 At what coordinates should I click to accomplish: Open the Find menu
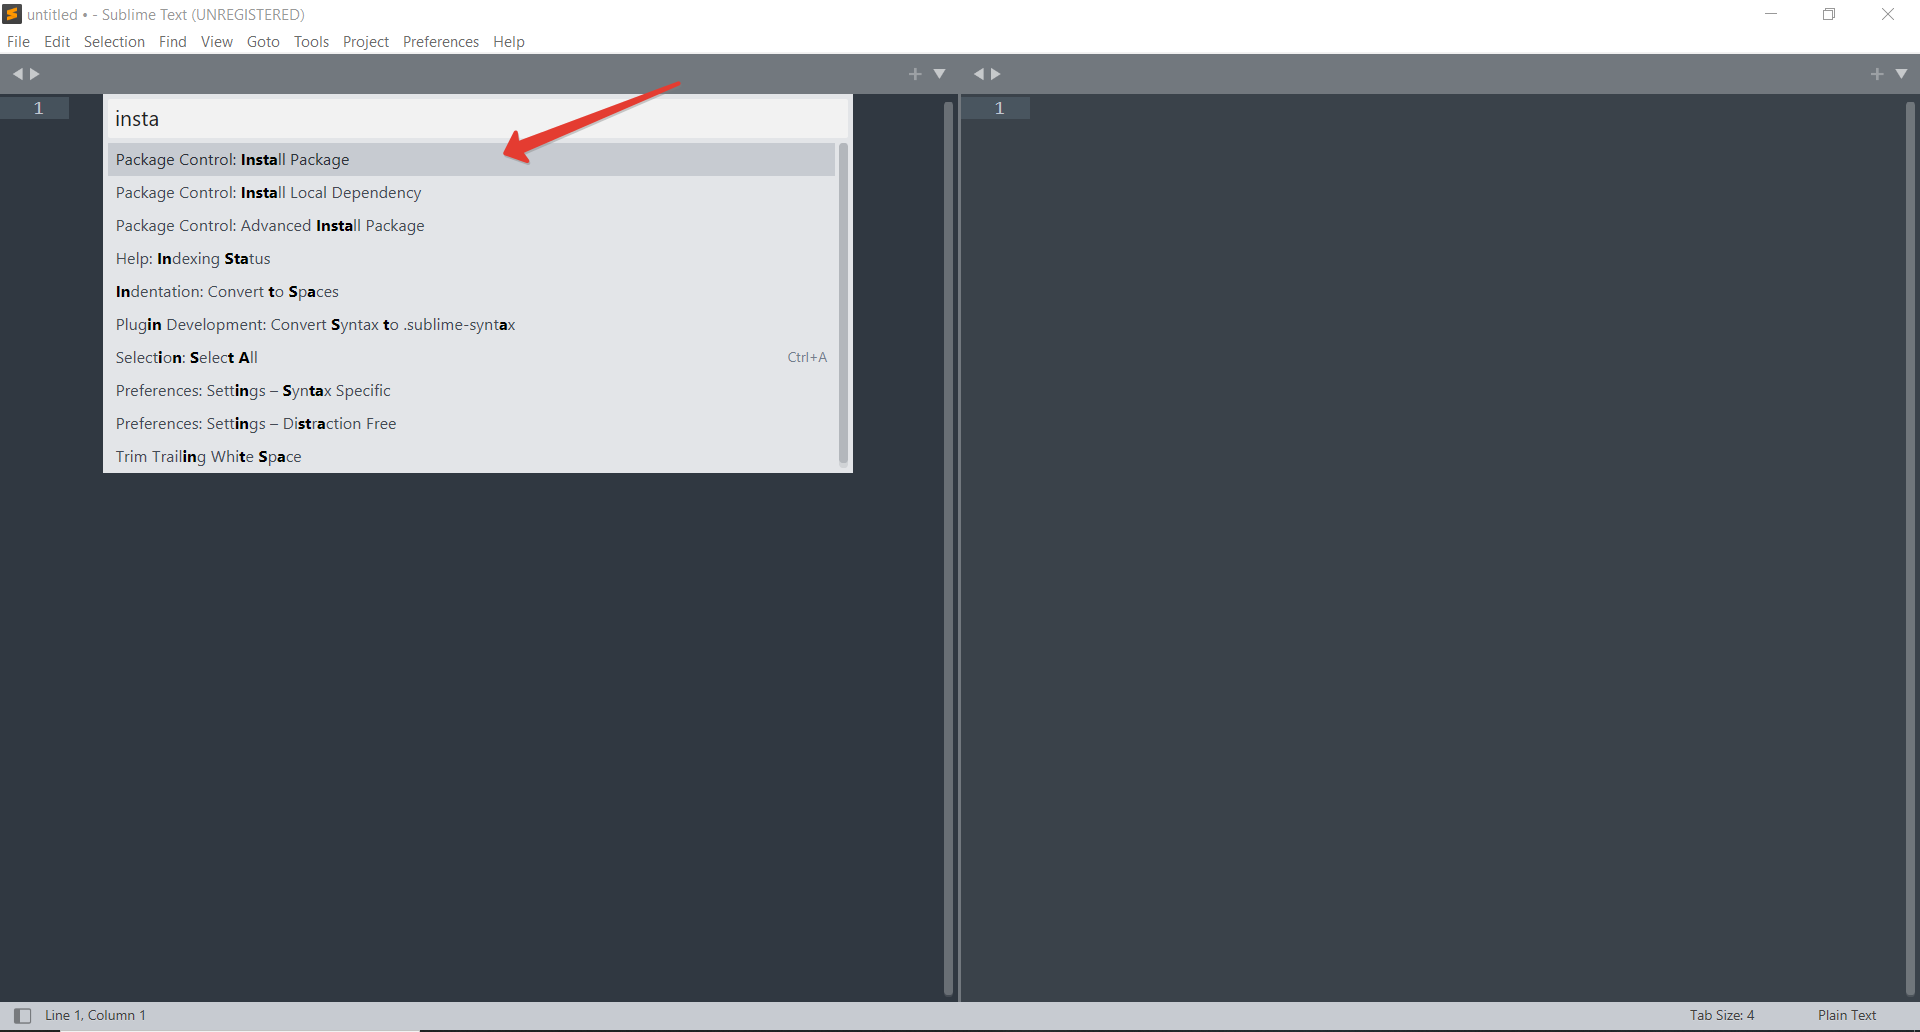pyautogui.click(x=173, y=42)
